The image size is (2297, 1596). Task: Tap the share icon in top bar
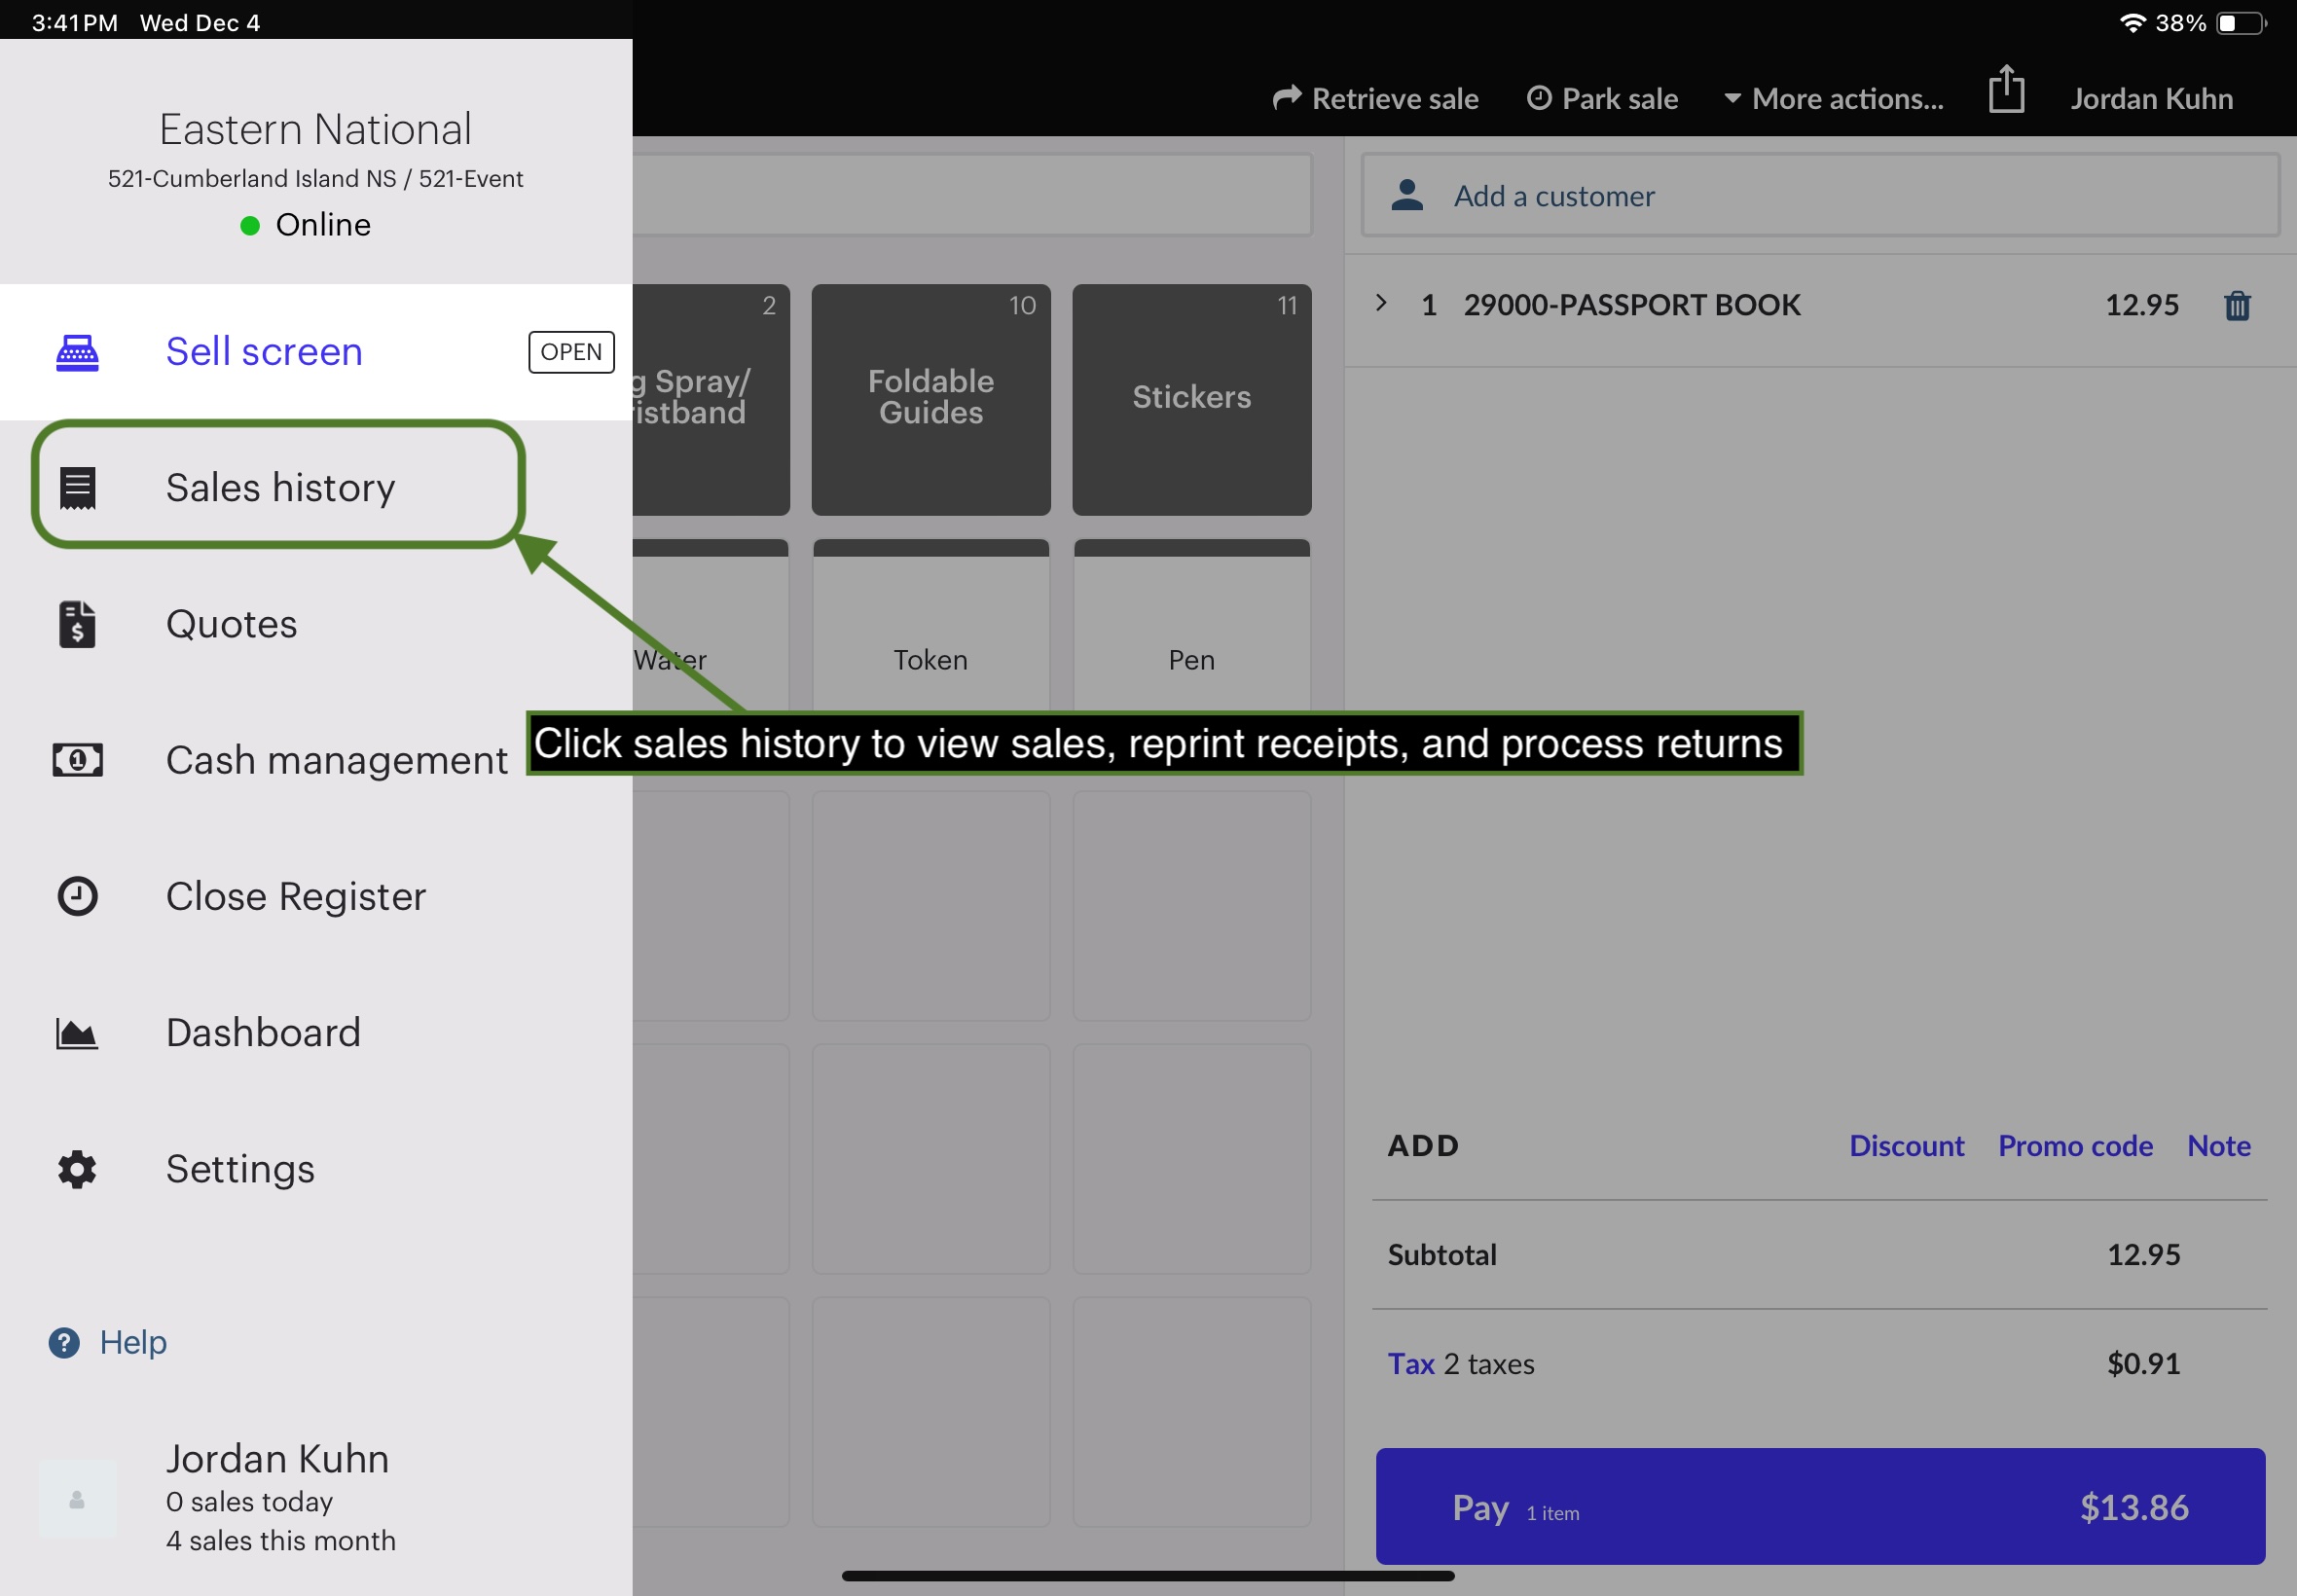click(x=2006, y=90)
